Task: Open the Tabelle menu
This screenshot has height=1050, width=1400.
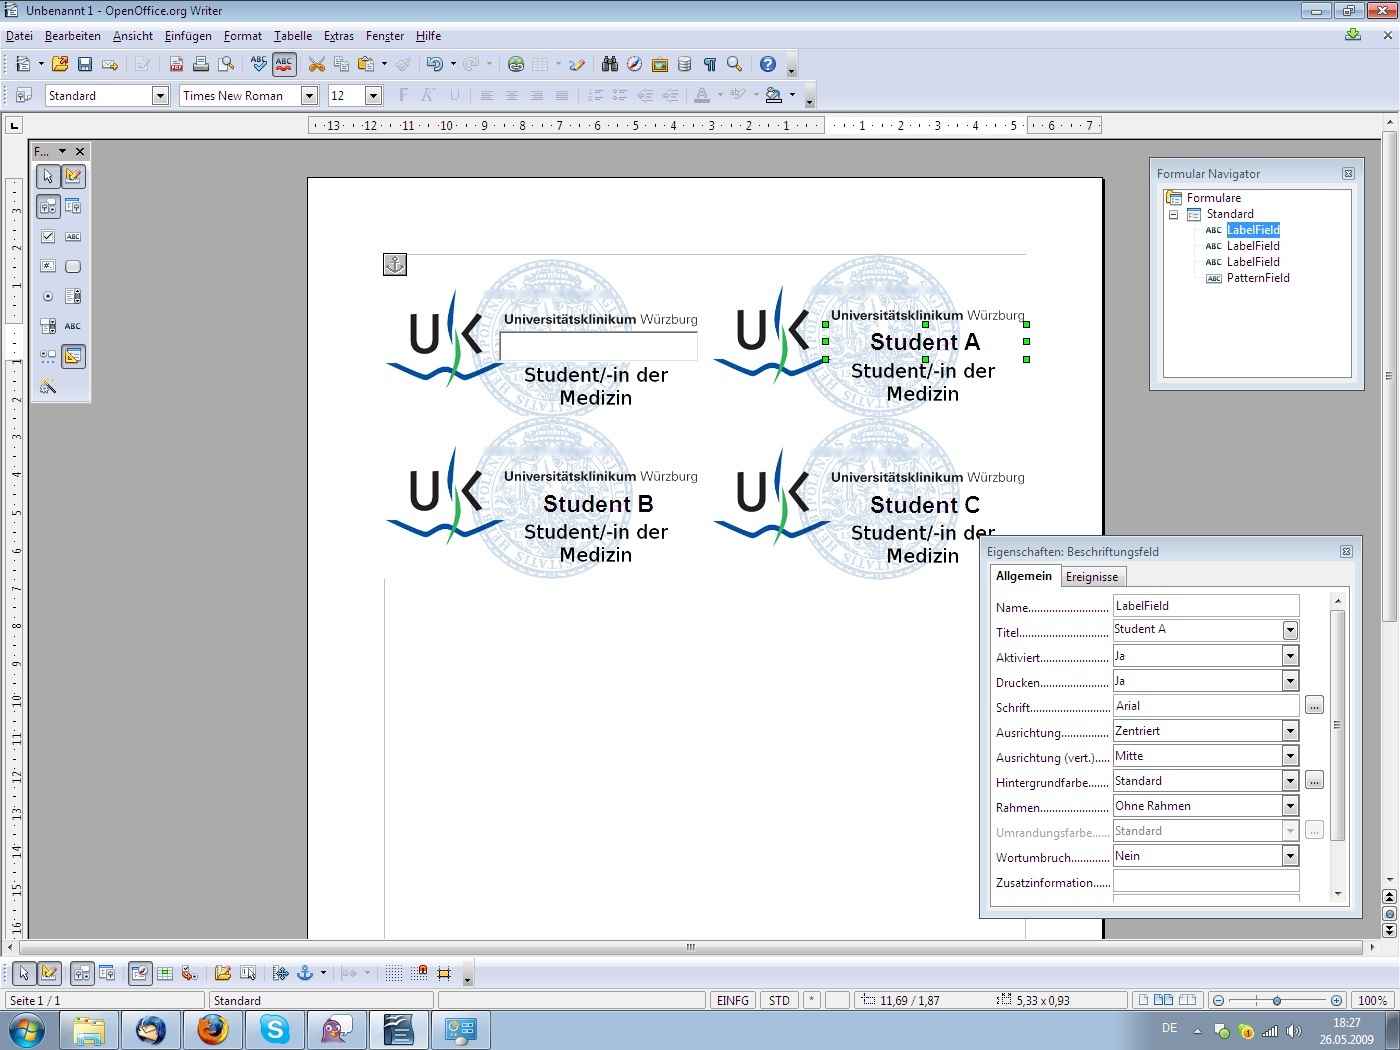Action: 293,36
